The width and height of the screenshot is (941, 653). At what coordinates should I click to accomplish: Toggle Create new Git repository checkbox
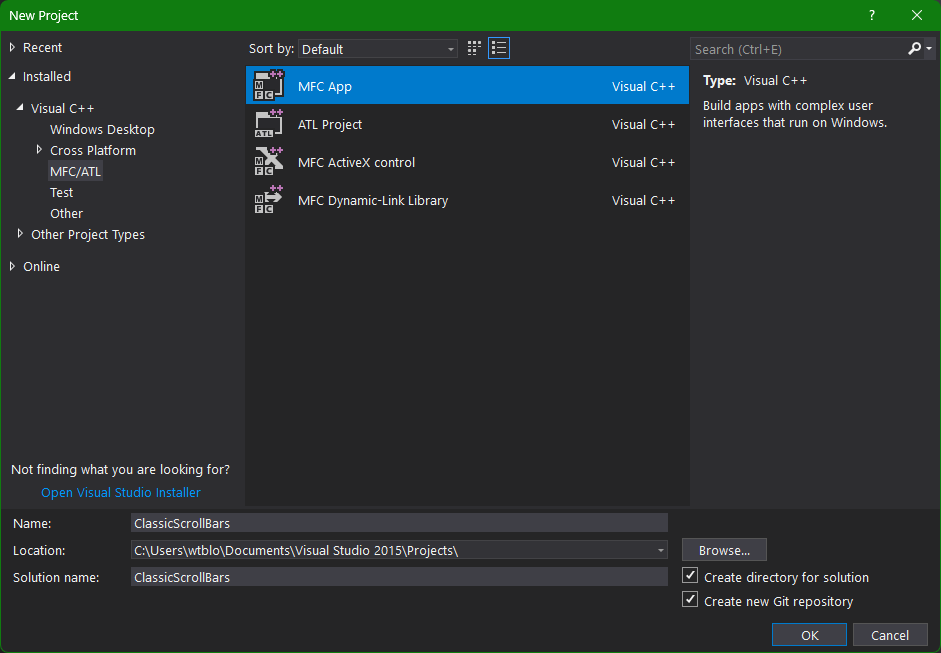click(x=690, y=600)
